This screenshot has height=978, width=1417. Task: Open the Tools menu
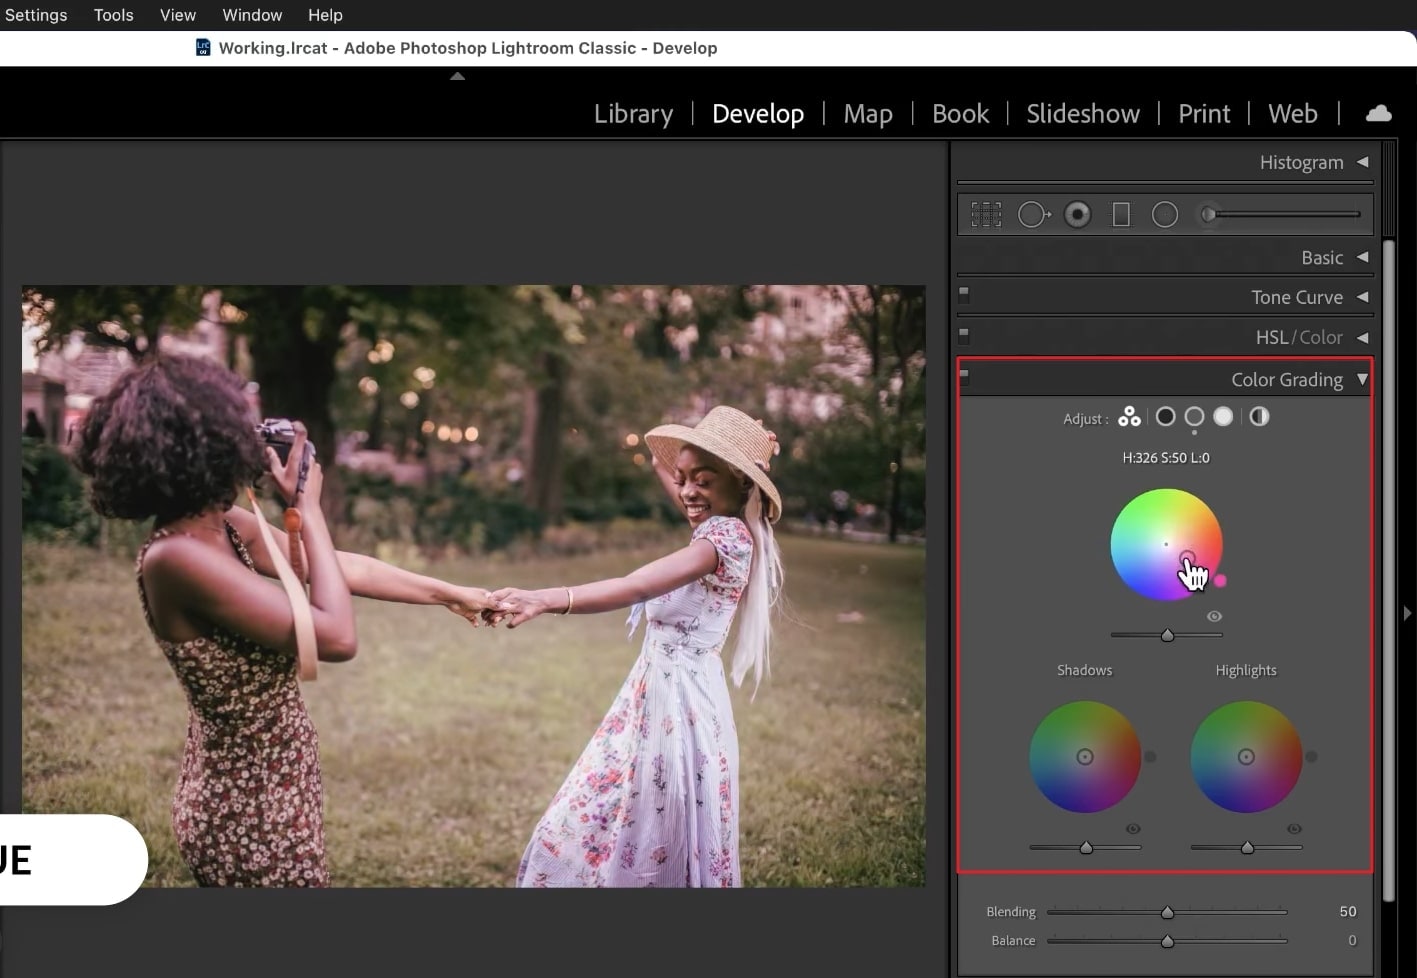[x=112, y=14]
